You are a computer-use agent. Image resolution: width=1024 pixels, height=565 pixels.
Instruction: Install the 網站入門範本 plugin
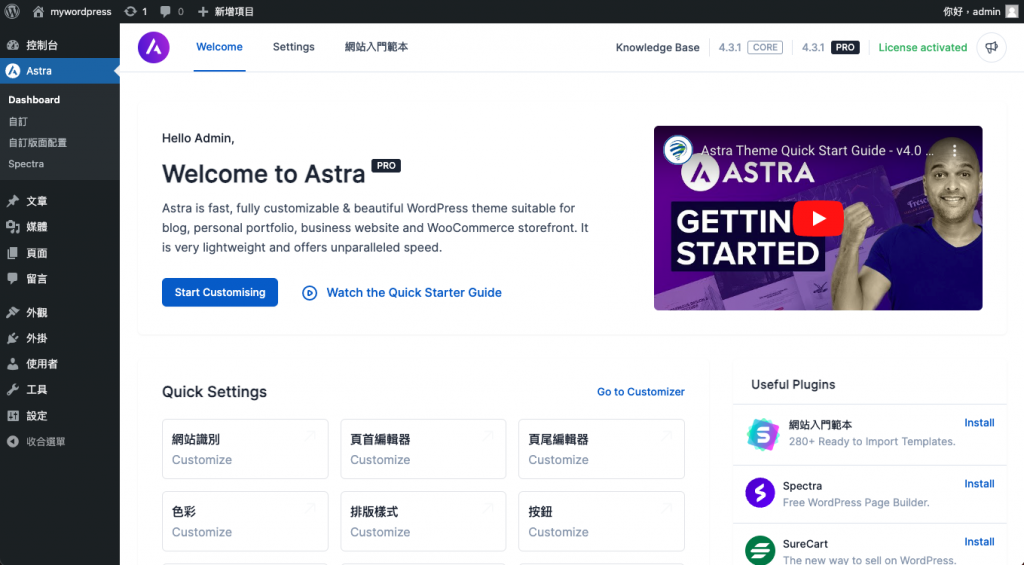979,423
